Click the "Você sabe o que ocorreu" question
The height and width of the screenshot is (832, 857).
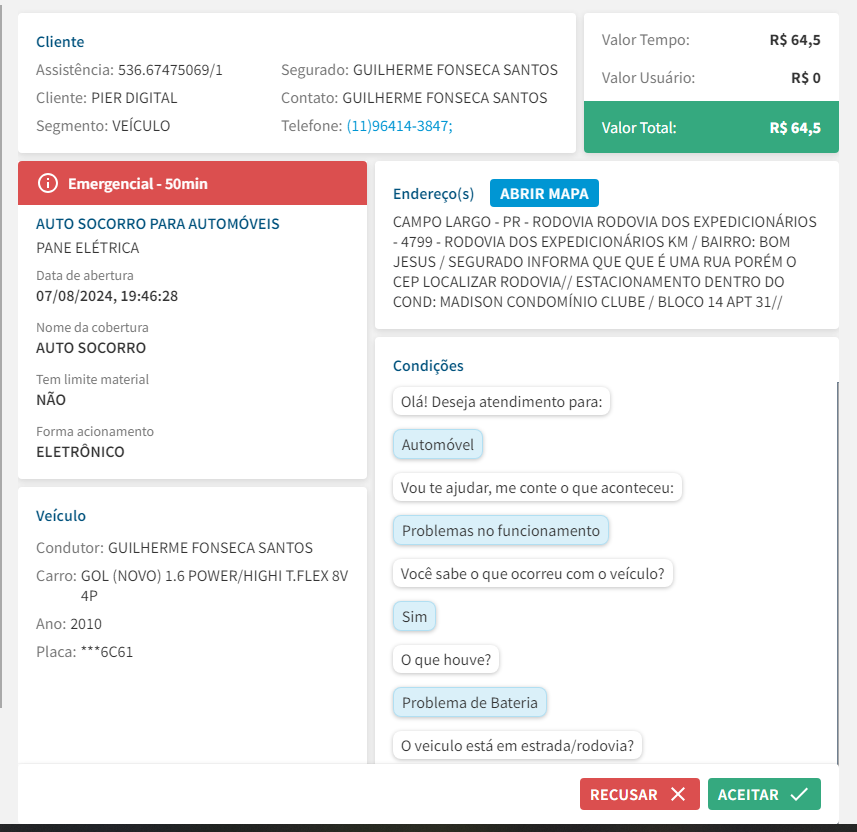point(533,574)
